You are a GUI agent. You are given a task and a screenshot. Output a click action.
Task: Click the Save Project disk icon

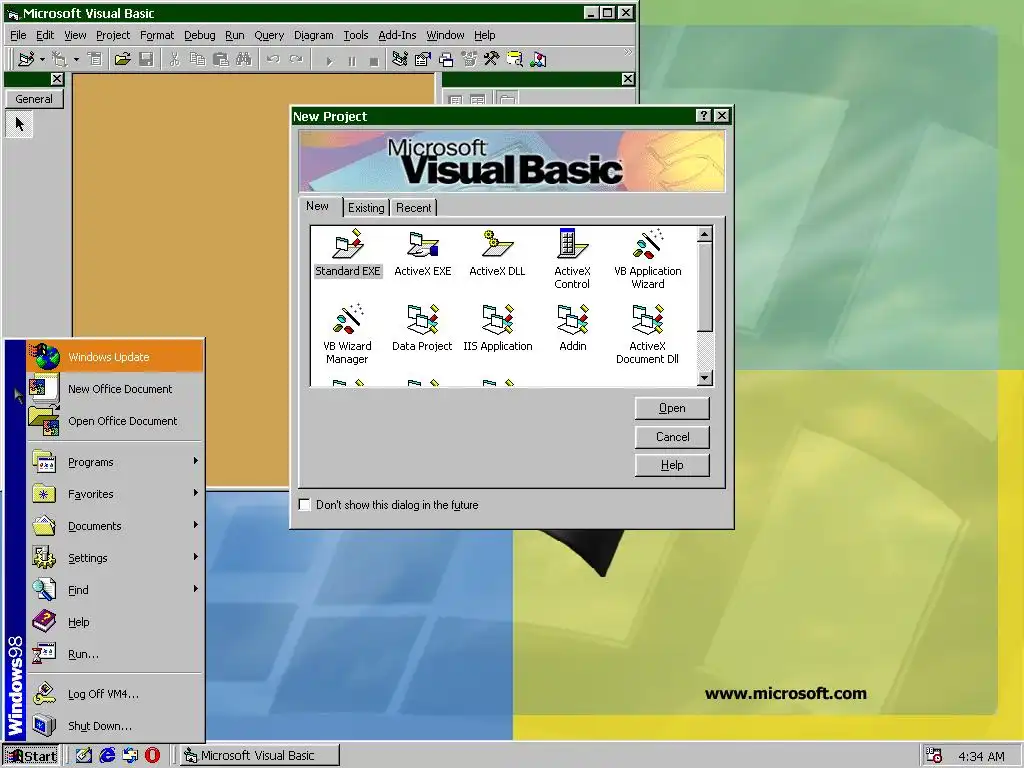click(146, 59)
